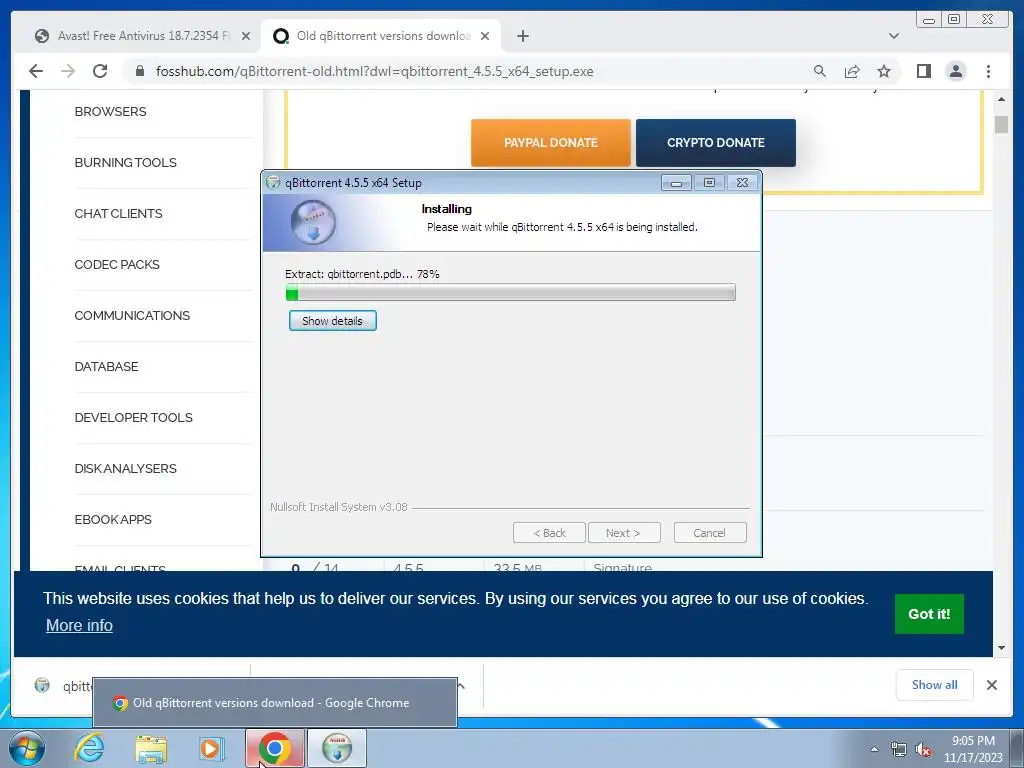Show hidden system tray icons
Screen dimensions: 1024x768
[x=874, y=750]
